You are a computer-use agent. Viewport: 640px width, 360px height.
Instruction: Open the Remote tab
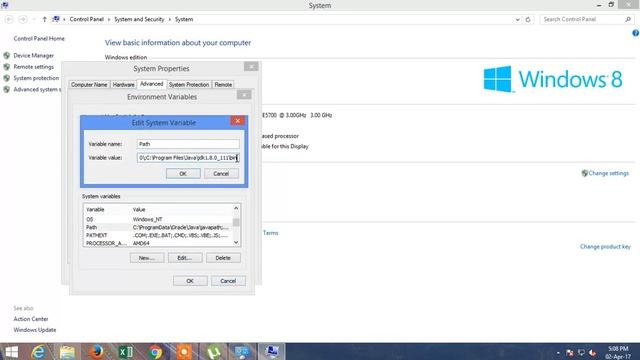tap(223, 84)
